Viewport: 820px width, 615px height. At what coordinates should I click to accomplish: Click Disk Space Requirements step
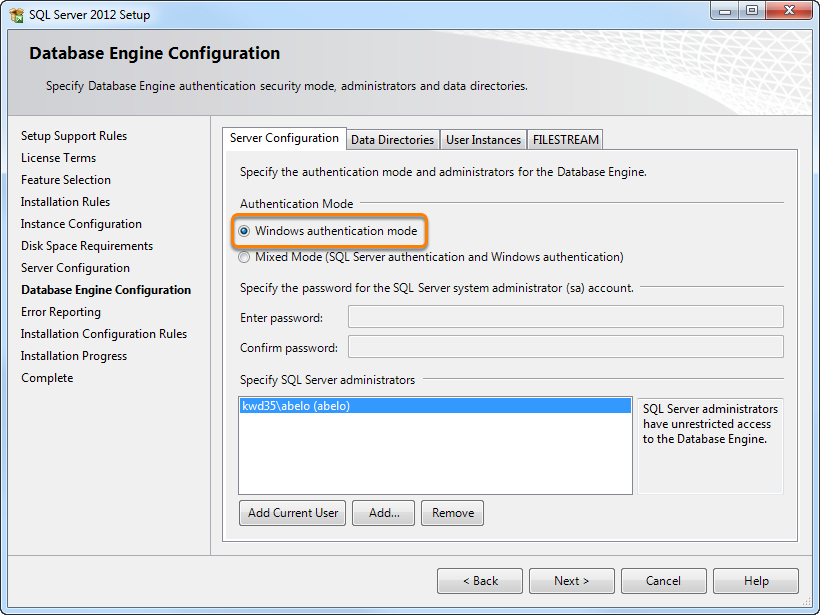click(x=87, y=246)
